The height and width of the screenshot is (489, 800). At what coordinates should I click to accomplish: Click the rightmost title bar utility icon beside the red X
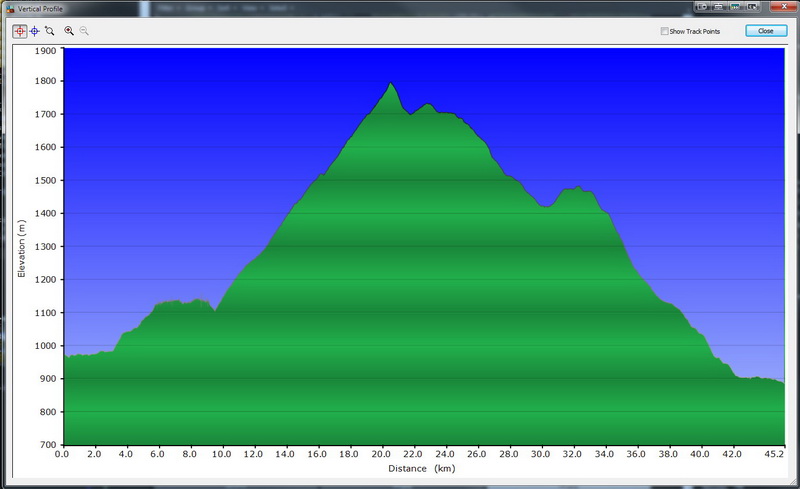pyautogui.click(x=752, y=8)
